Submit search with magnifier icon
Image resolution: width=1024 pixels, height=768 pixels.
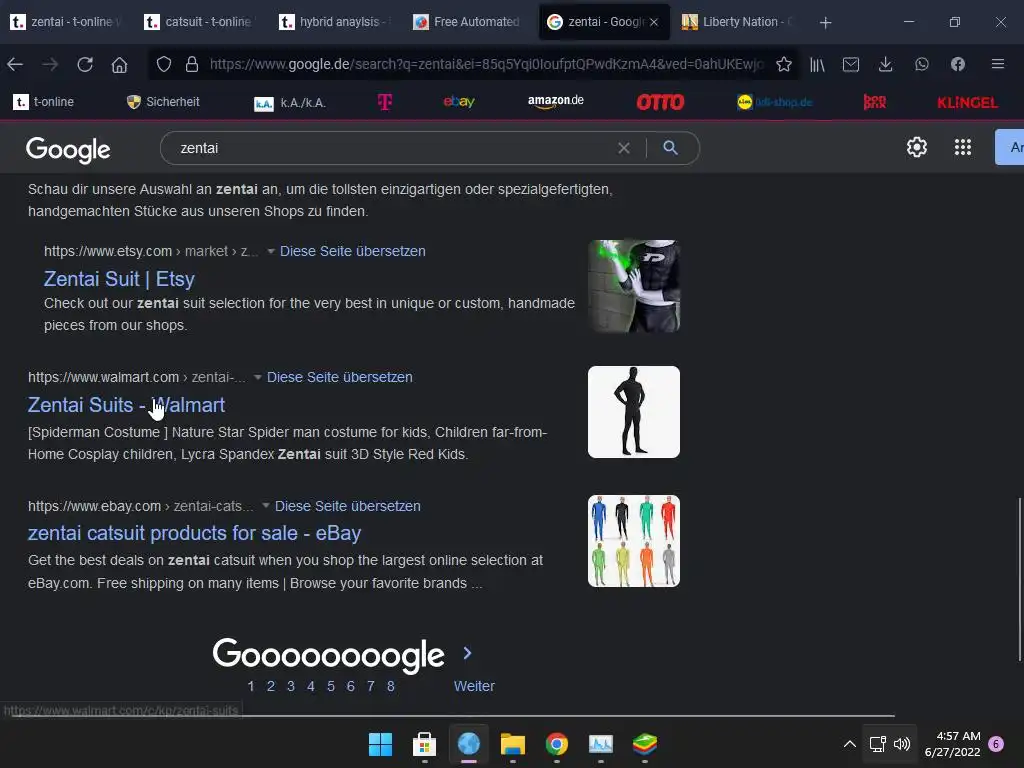670,148
